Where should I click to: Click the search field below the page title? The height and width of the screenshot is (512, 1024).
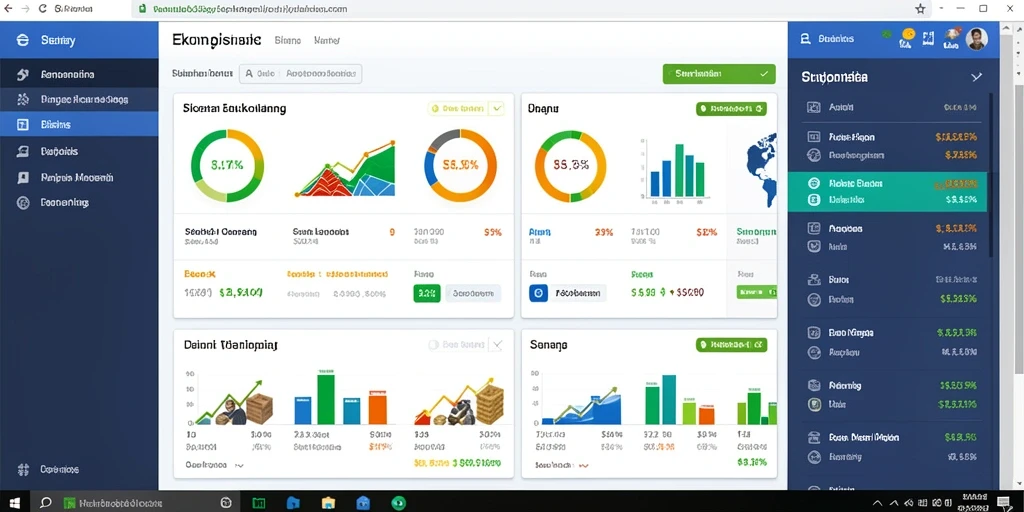pyautogui.click(x=300, y=74)
